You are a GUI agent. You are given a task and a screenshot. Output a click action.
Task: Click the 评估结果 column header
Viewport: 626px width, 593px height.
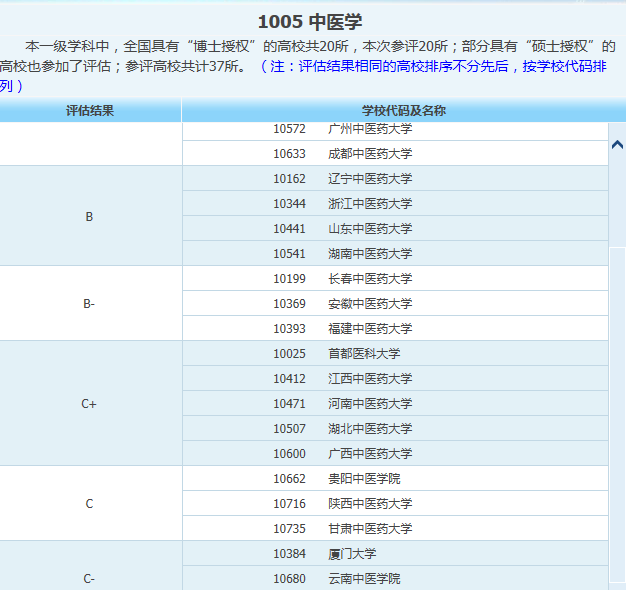(90, 111)
